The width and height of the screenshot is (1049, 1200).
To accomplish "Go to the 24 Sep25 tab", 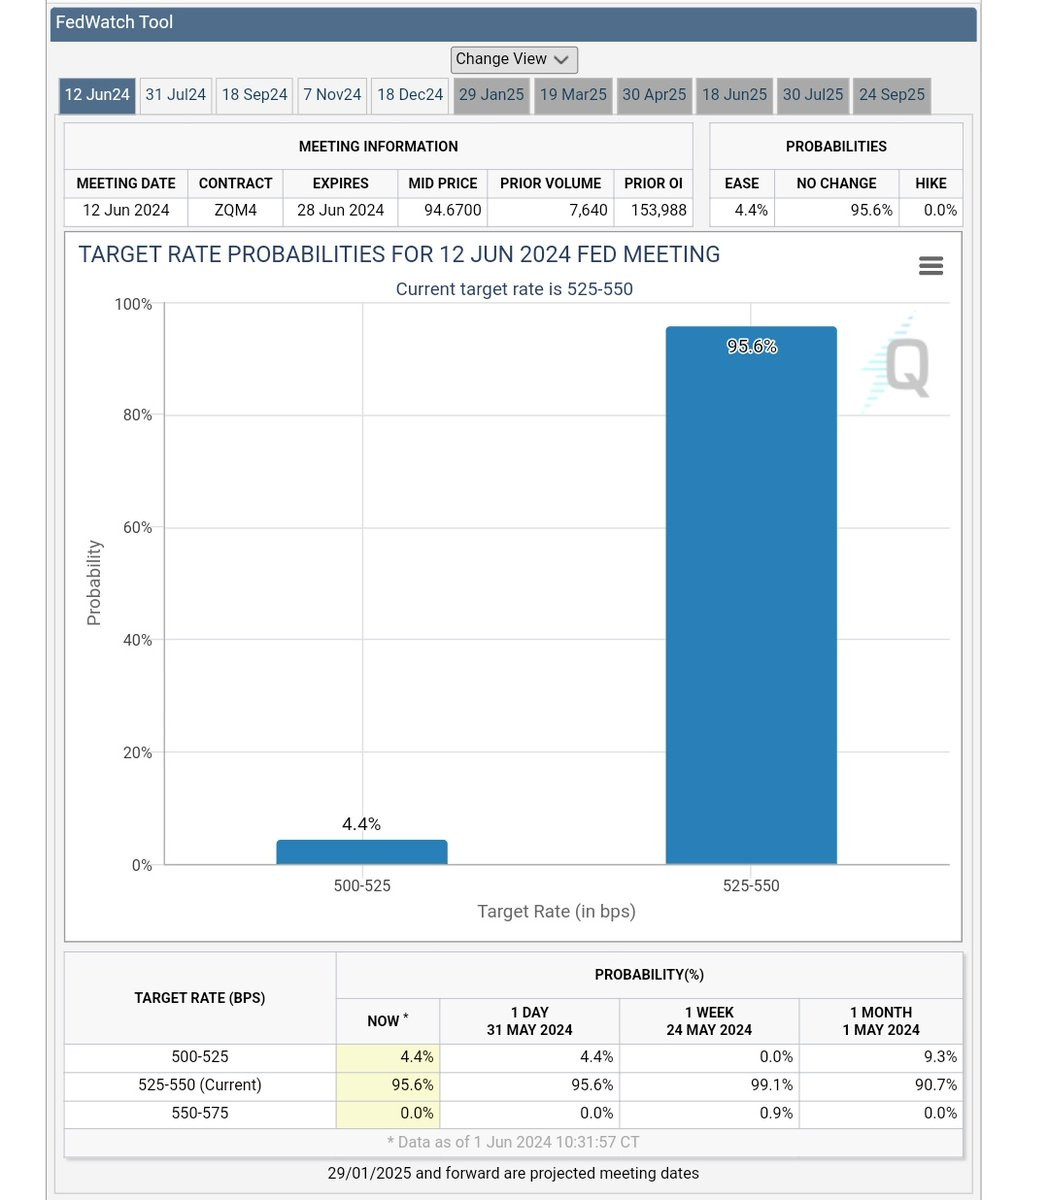I will [x=892, y=95].
